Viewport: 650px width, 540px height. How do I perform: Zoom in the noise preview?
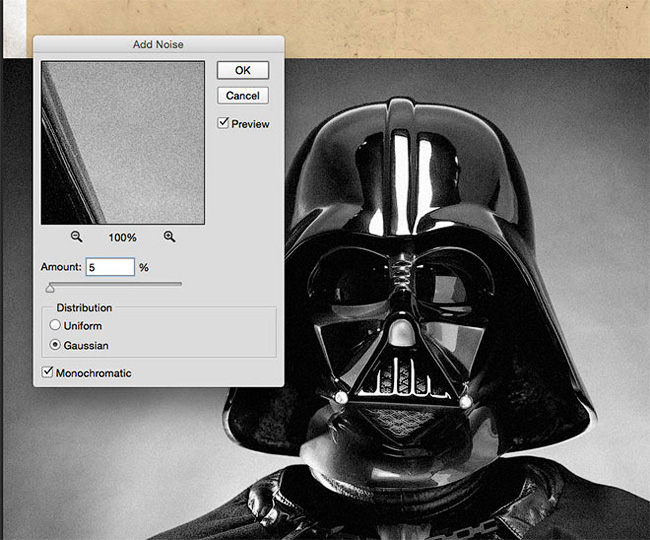(x=169, y=237)
